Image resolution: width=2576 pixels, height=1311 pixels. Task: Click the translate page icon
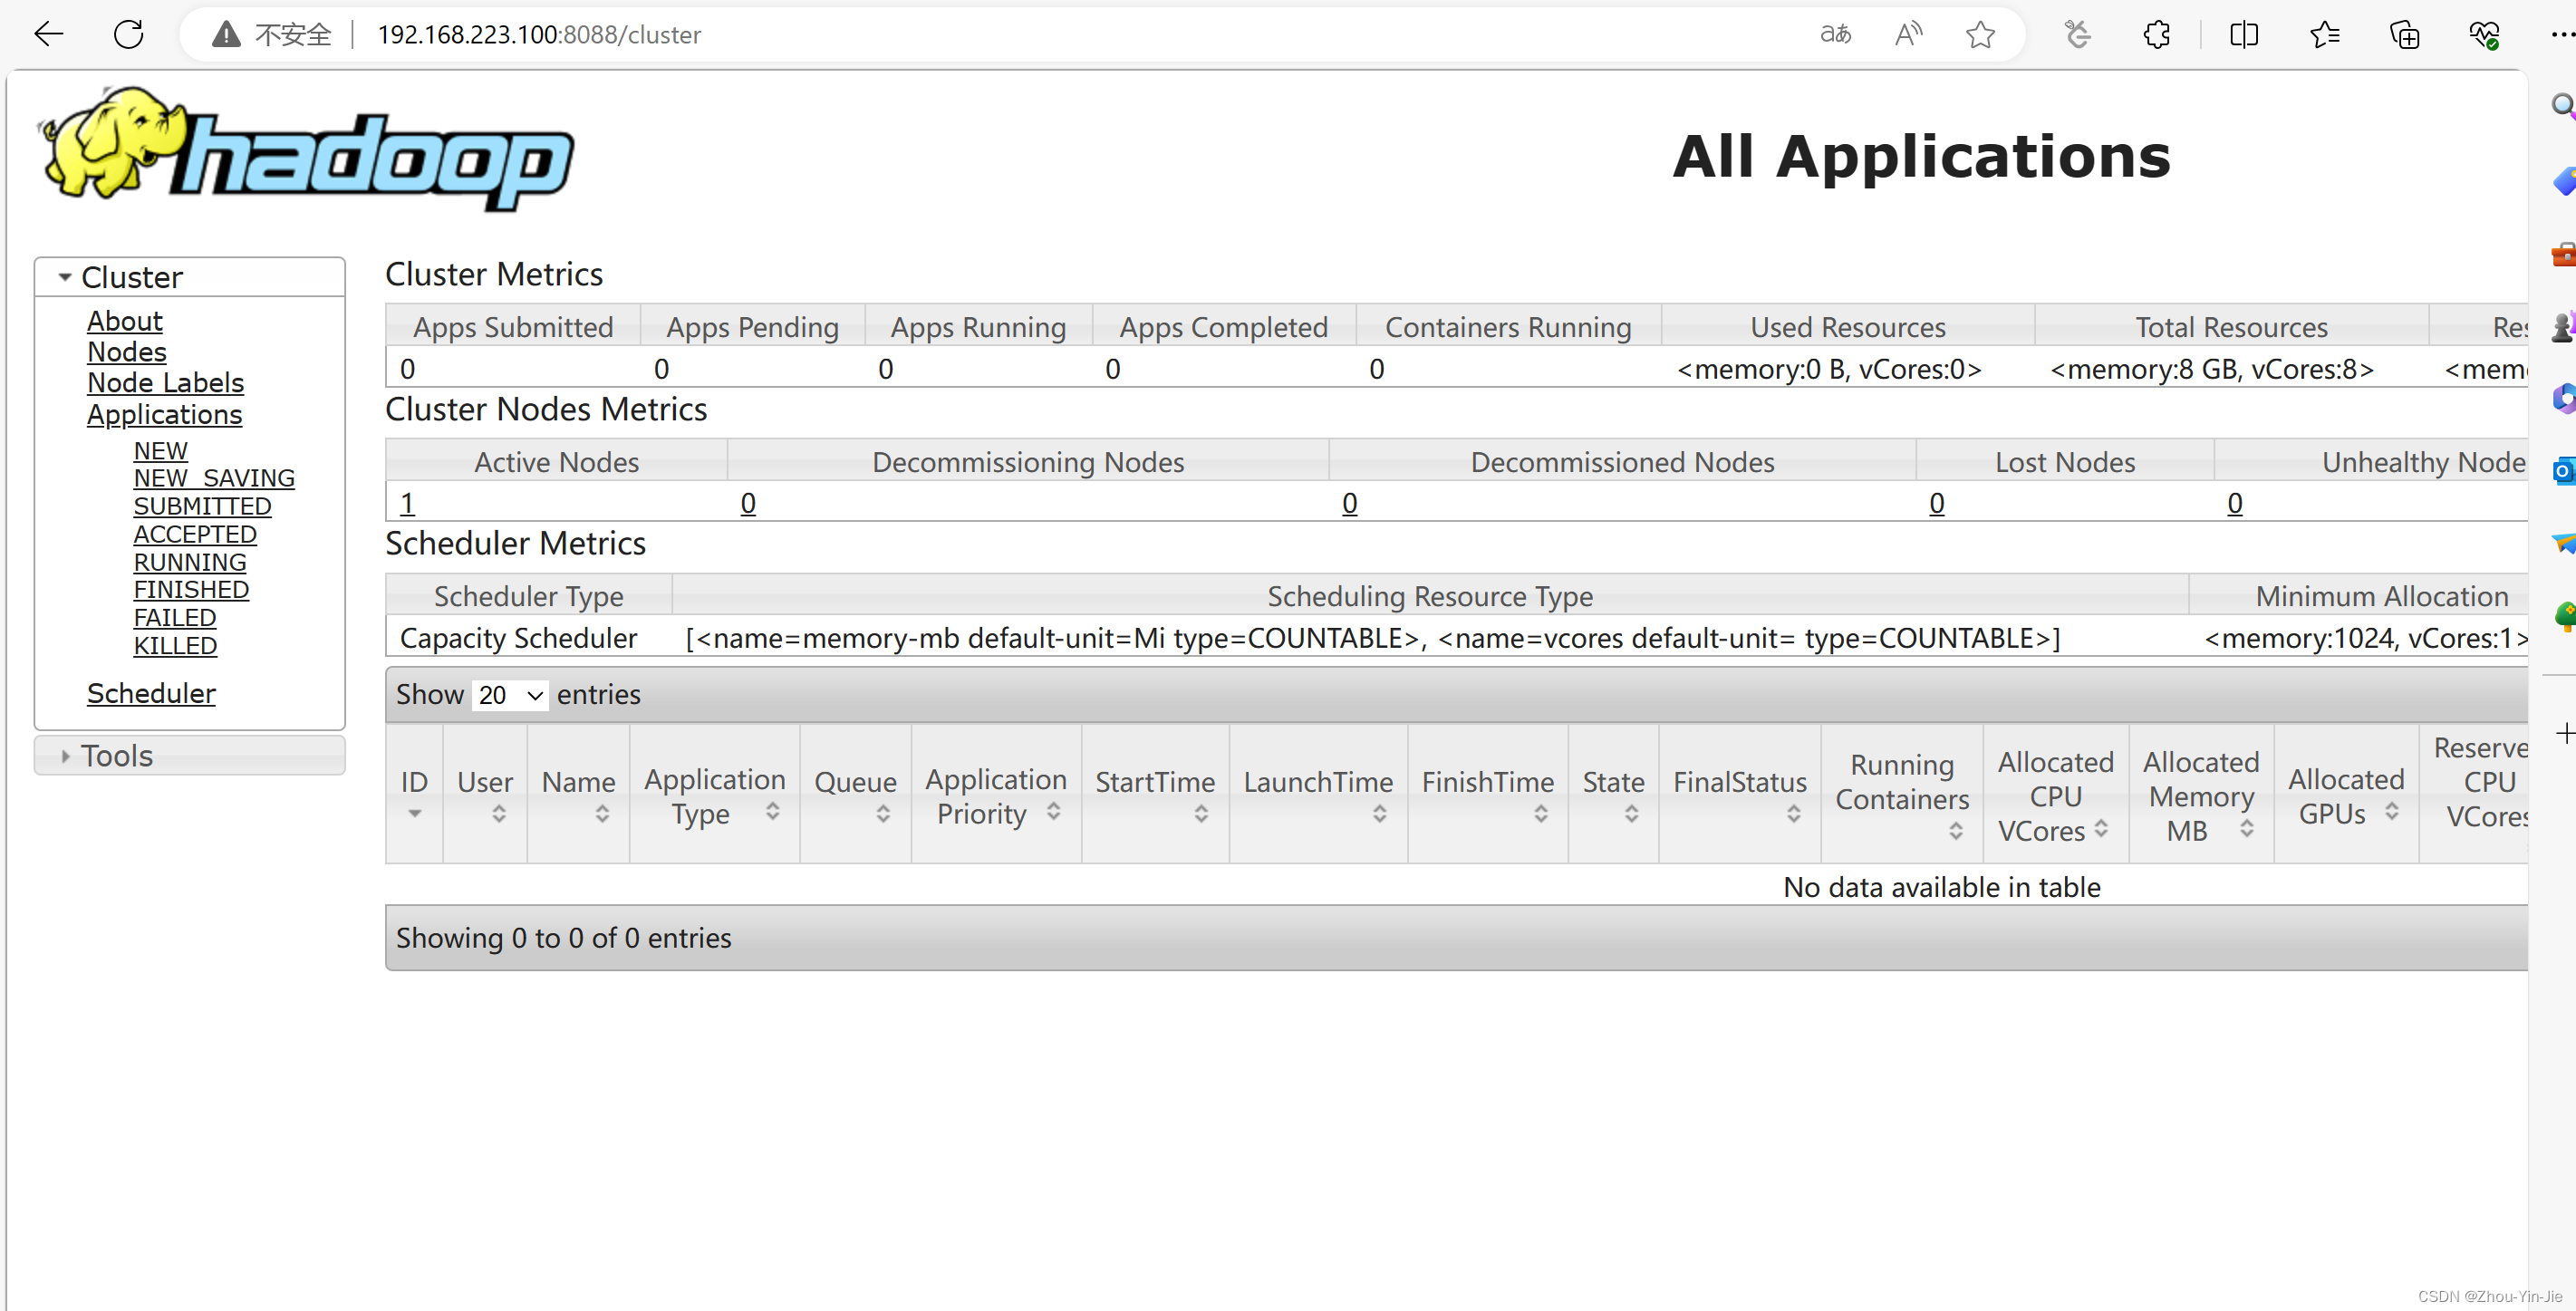(x=1835, y=34)
